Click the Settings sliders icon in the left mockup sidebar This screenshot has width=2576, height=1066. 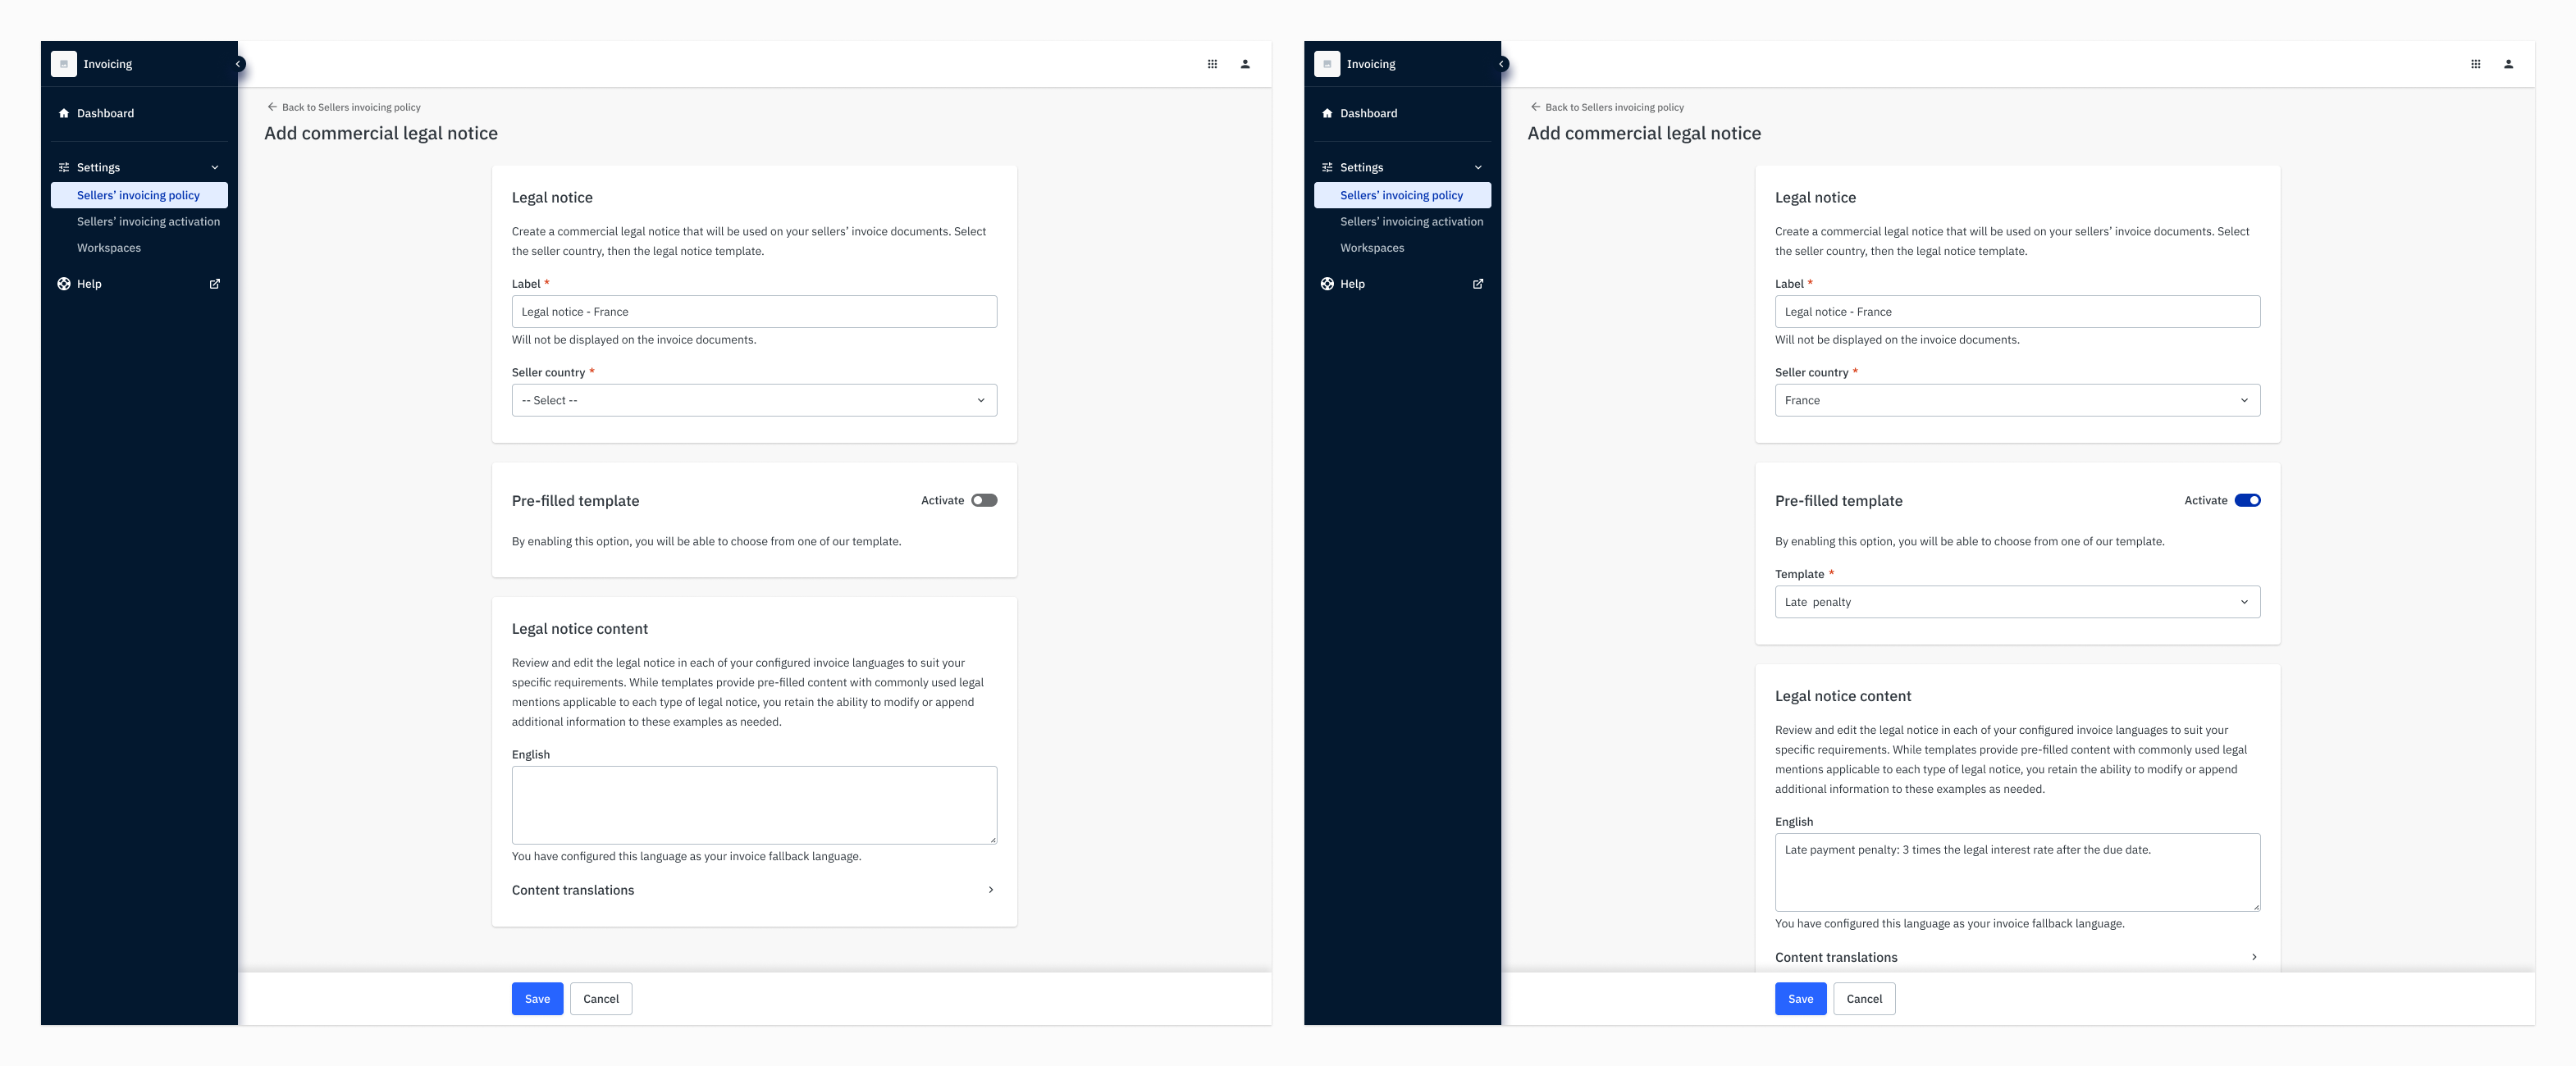64,167
